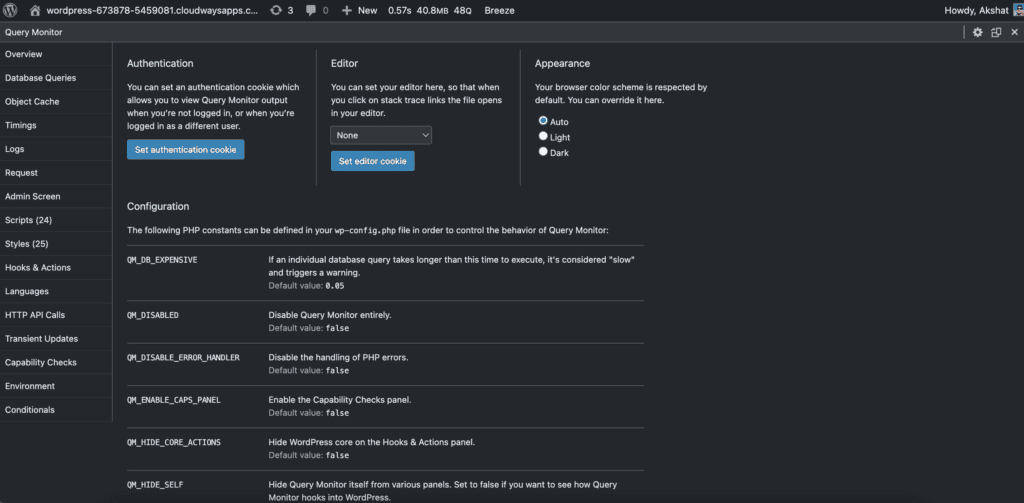The image size is (1024, 503).
Task: Open the Timings panel
Action: pyautogui.click(x=56, y=125)
